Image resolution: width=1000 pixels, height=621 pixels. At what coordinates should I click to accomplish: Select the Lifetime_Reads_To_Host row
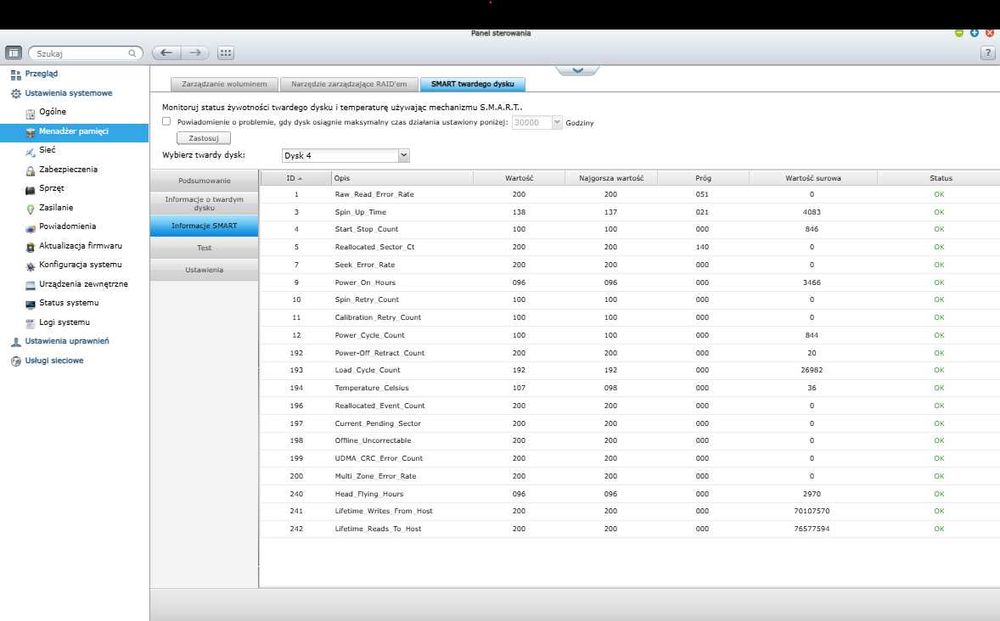pos(630,529)
